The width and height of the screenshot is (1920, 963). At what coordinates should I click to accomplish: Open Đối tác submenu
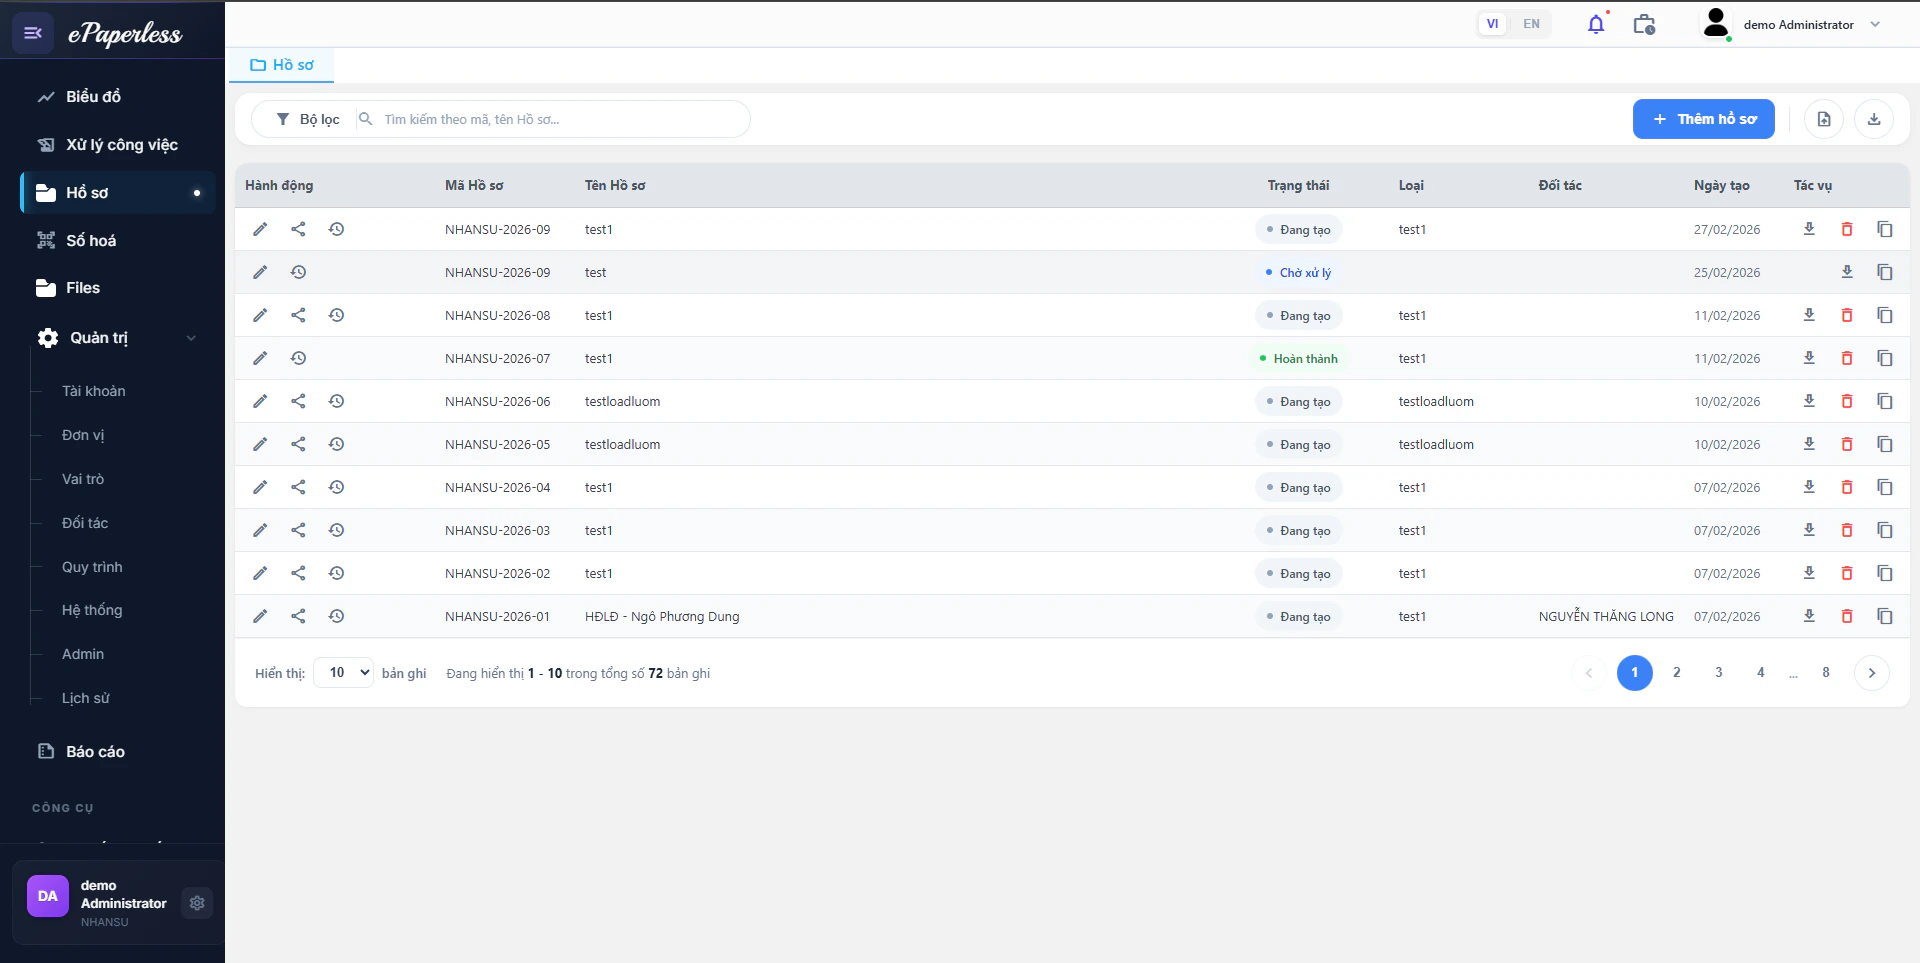tap(85, 523)
